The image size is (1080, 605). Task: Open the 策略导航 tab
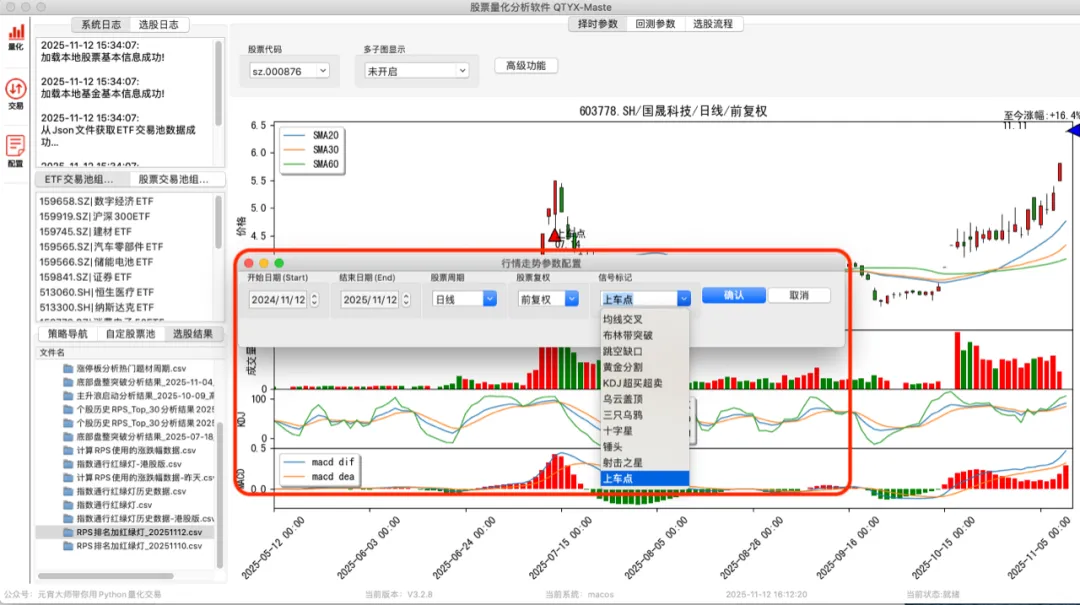[68, 334]
